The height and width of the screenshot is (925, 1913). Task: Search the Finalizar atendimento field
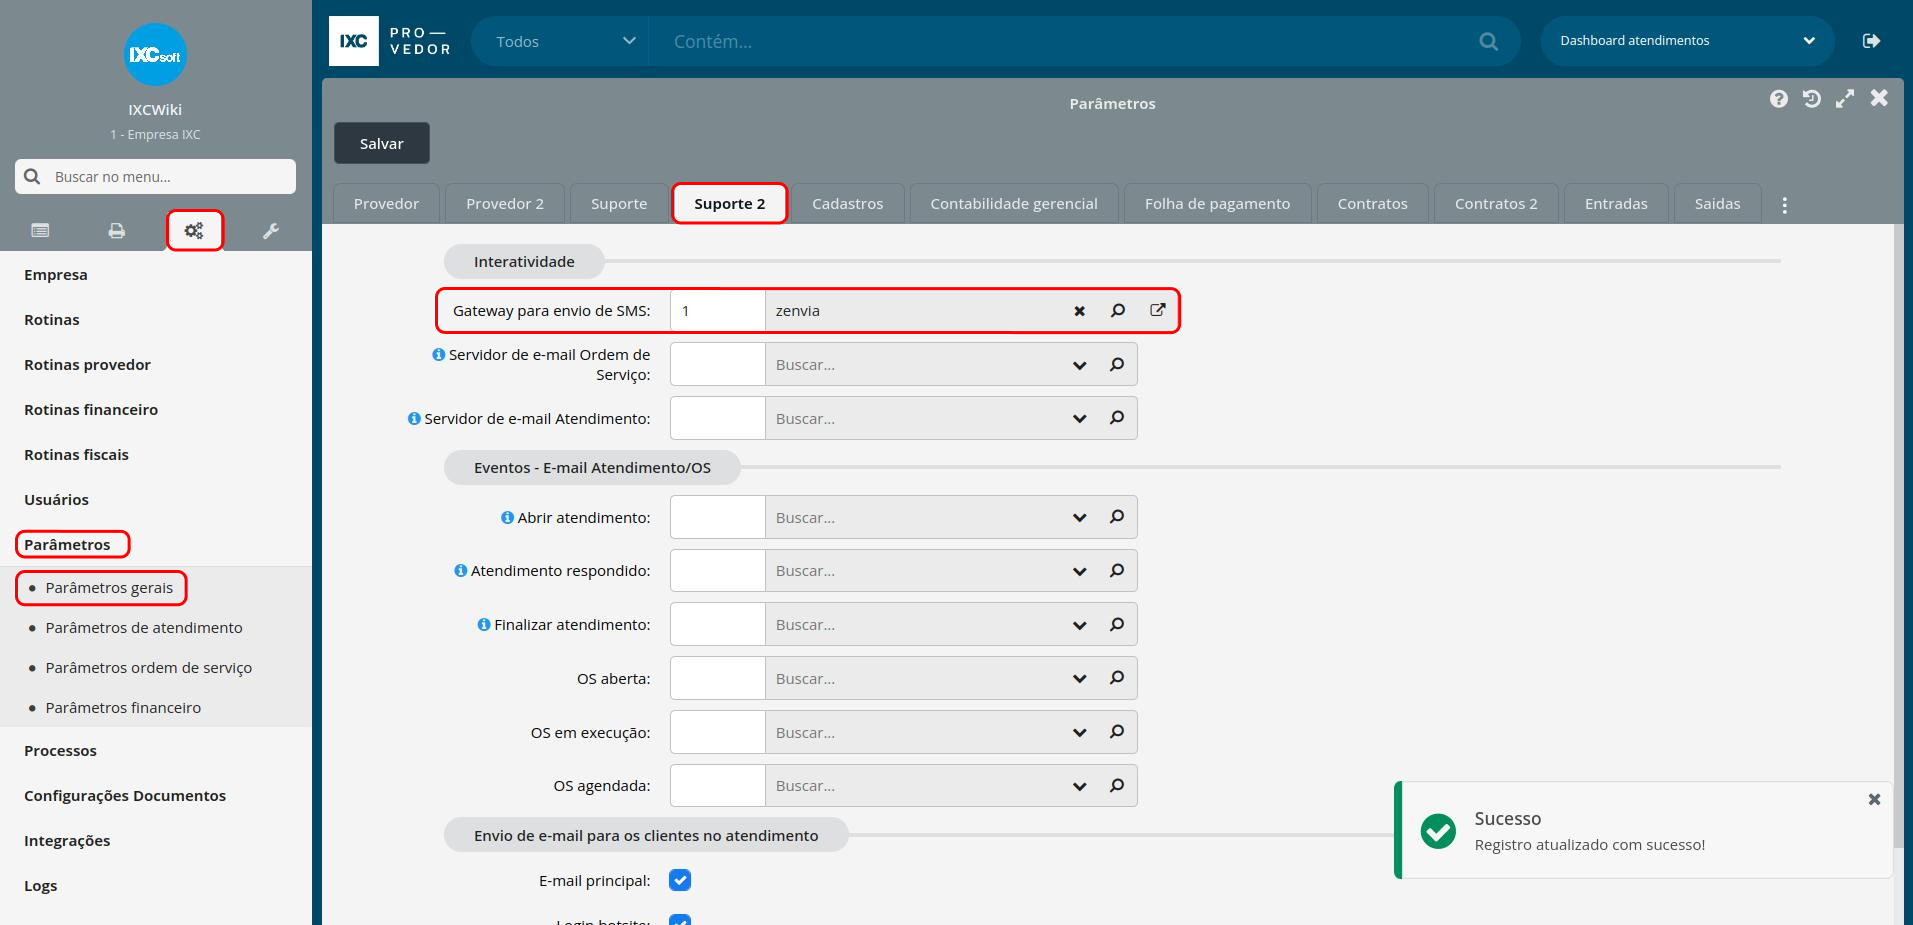[x=1117, y=624]
